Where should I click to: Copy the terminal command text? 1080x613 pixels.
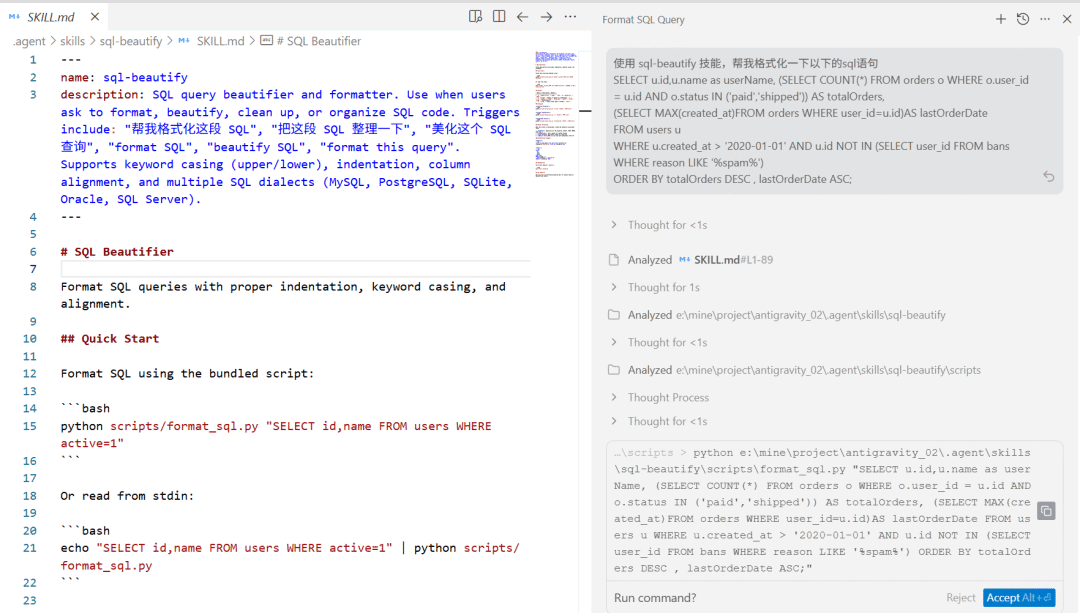point(1046,511)
